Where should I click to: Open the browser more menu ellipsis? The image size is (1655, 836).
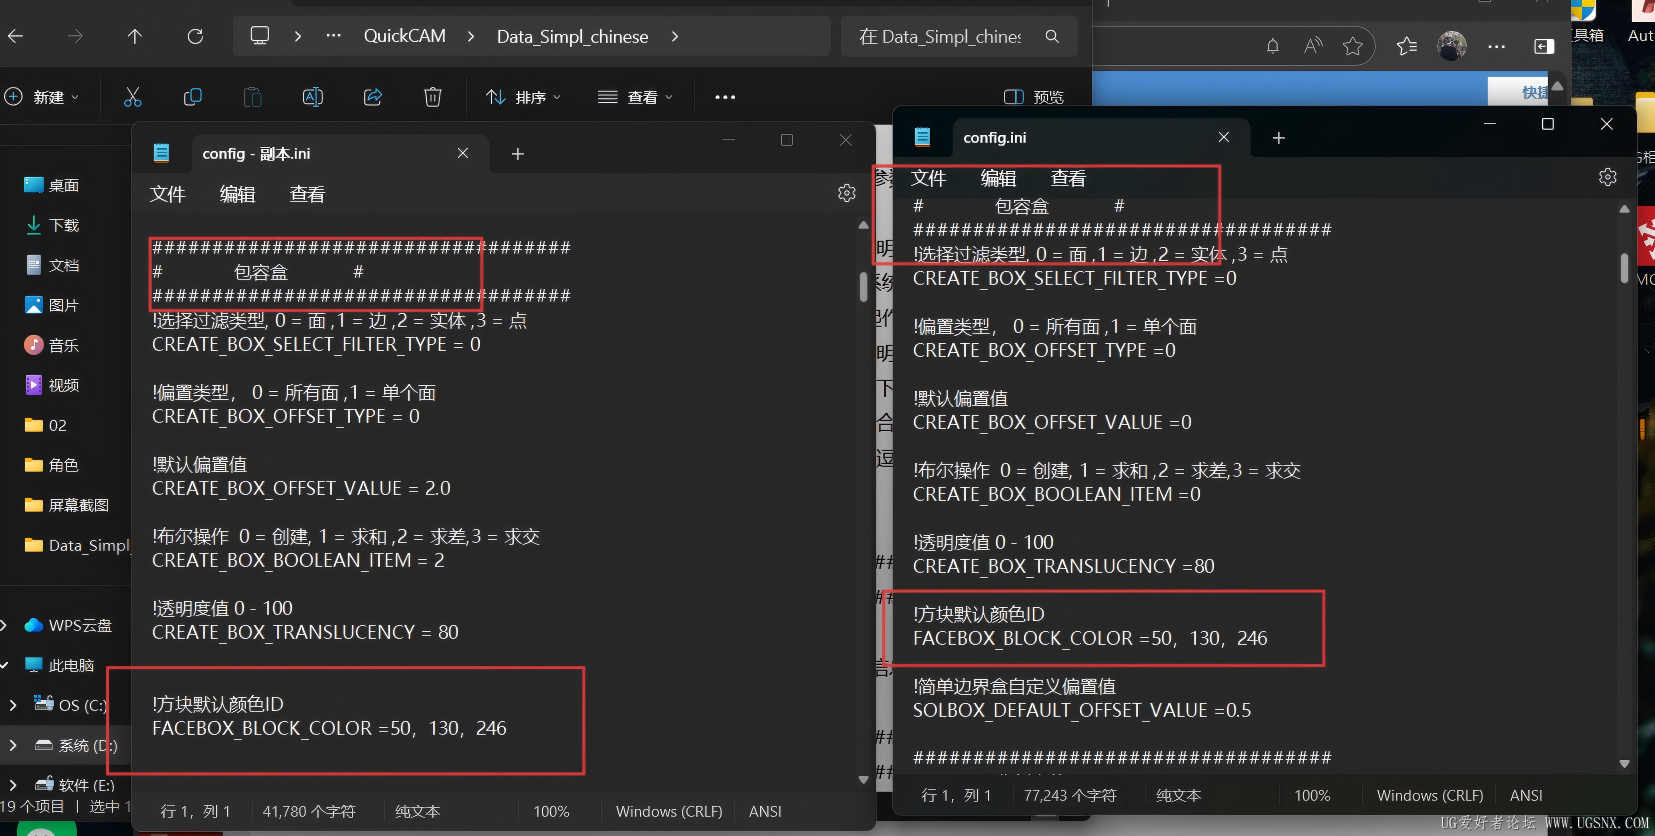click(1497, 46)
